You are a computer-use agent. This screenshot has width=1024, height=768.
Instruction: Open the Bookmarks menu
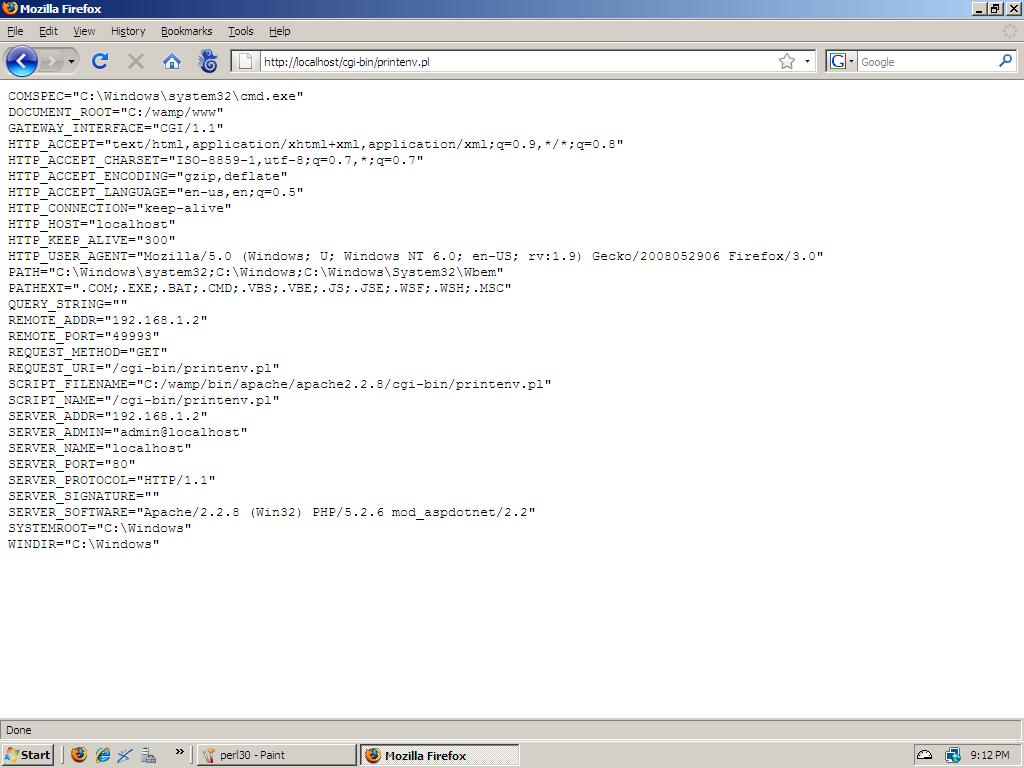coord(186,31)
